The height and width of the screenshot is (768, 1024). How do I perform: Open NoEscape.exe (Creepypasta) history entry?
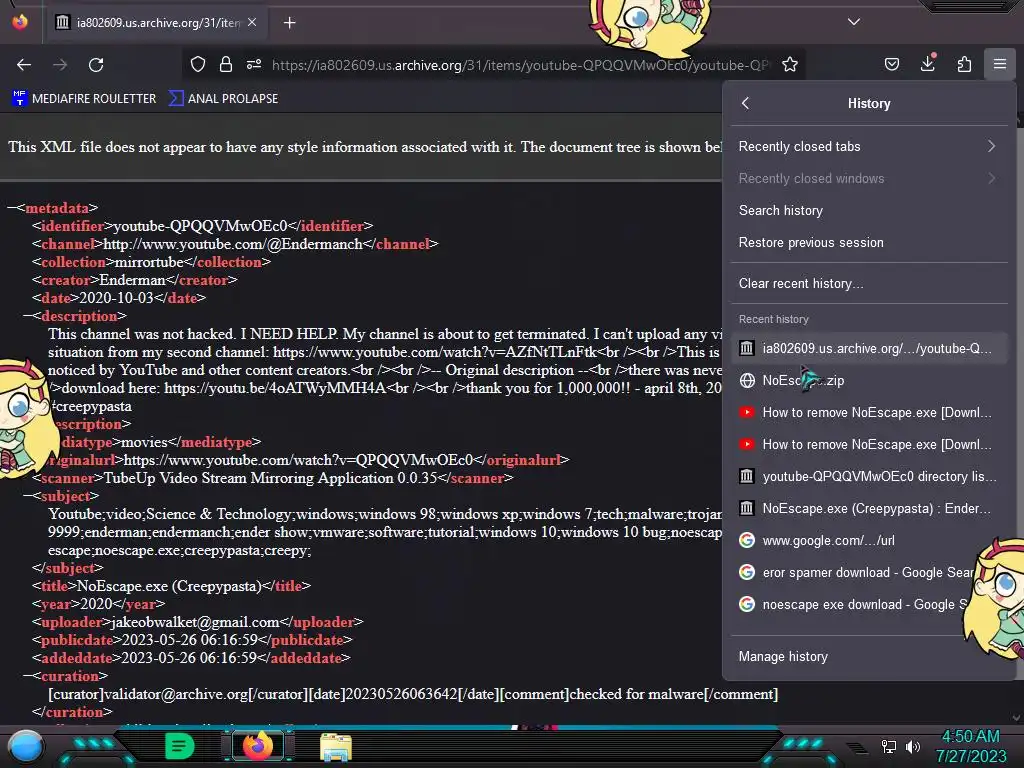coord(869,508)
